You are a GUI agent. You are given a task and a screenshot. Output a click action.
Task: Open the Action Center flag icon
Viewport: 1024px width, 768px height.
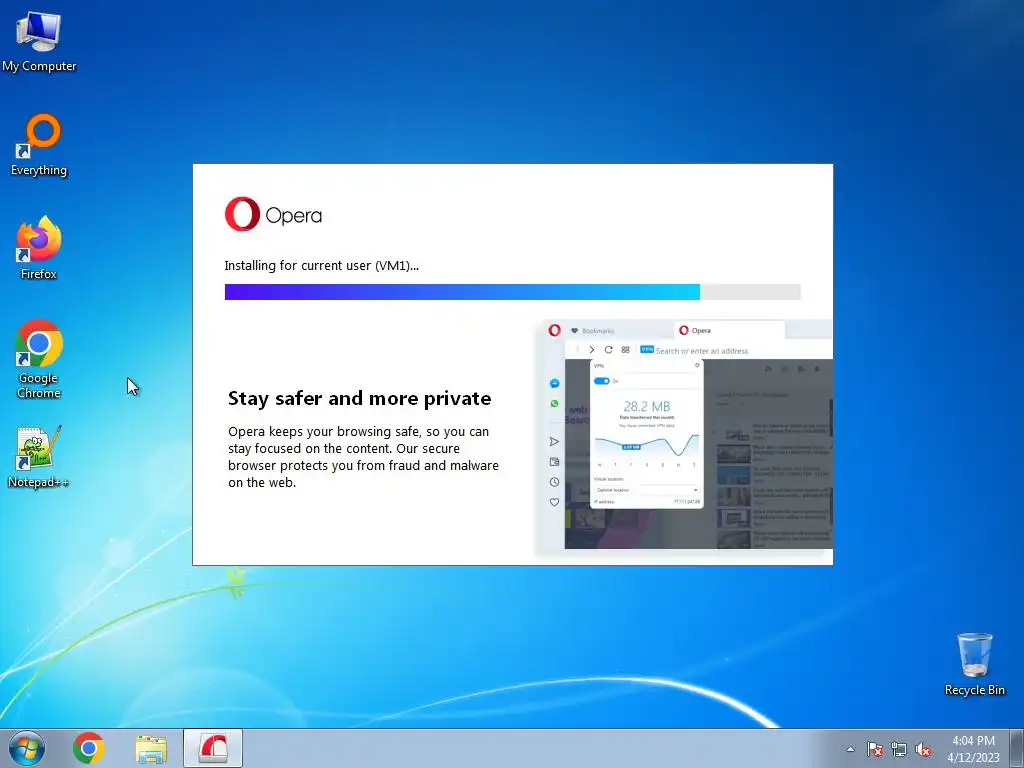[874, 749]
